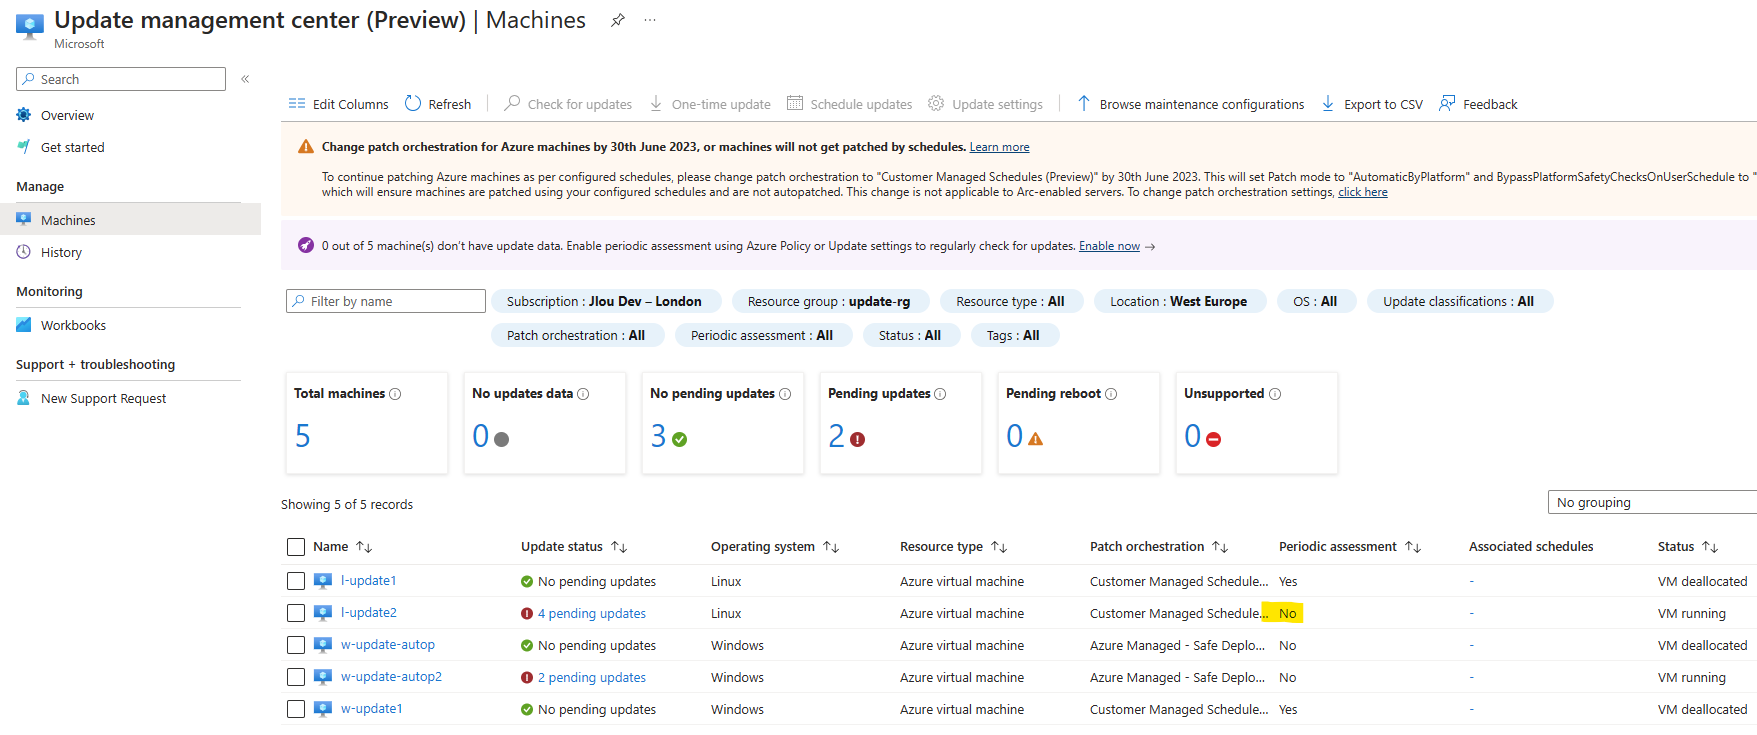The height and width of the screenshot is (735, 1757).
Task: Click the 'click here' link in warning banner
Action: 1363,192
